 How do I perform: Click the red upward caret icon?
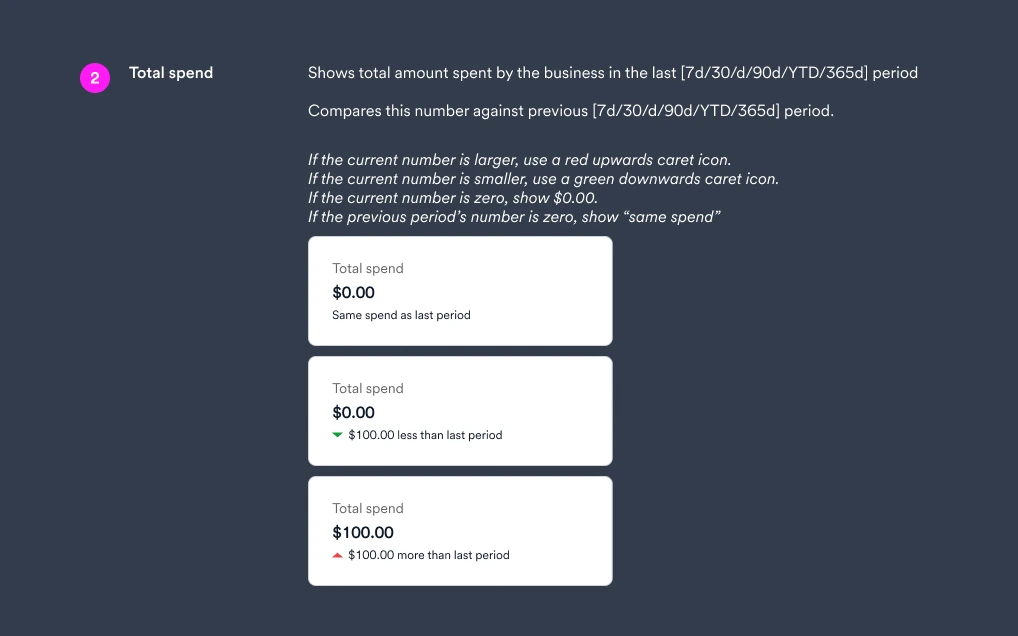click(x=337, y=555)
